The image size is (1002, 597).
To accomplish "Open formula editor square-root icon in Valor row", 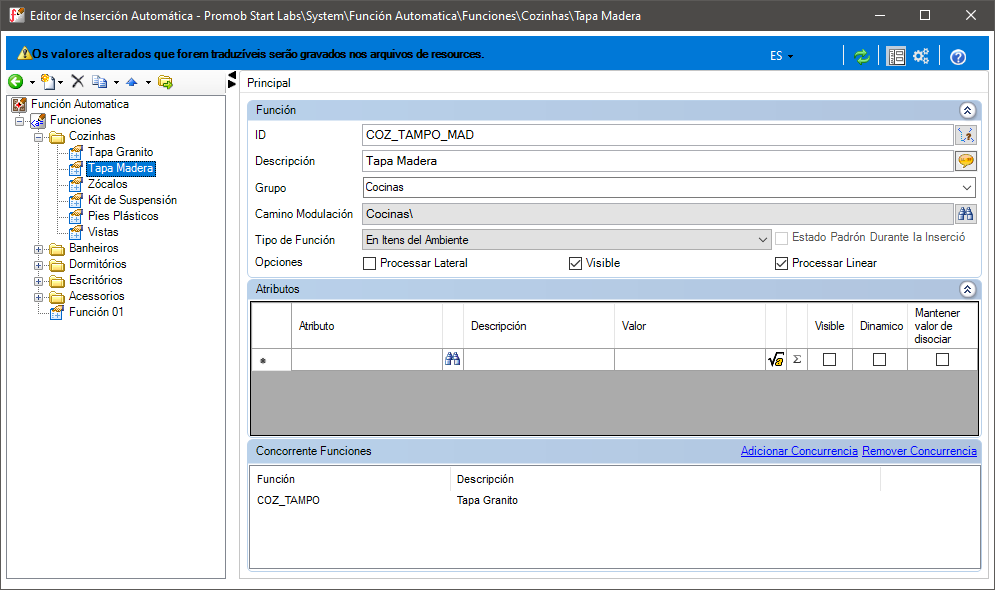I will (776, 360).
